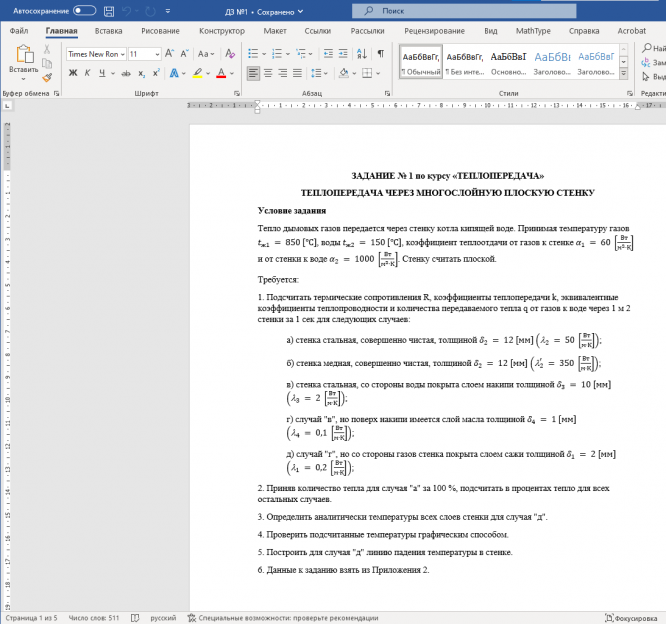This screenshot has width=666, height=624.
Task: Click the Increase font size icon
Action: [x=169, y=54]
